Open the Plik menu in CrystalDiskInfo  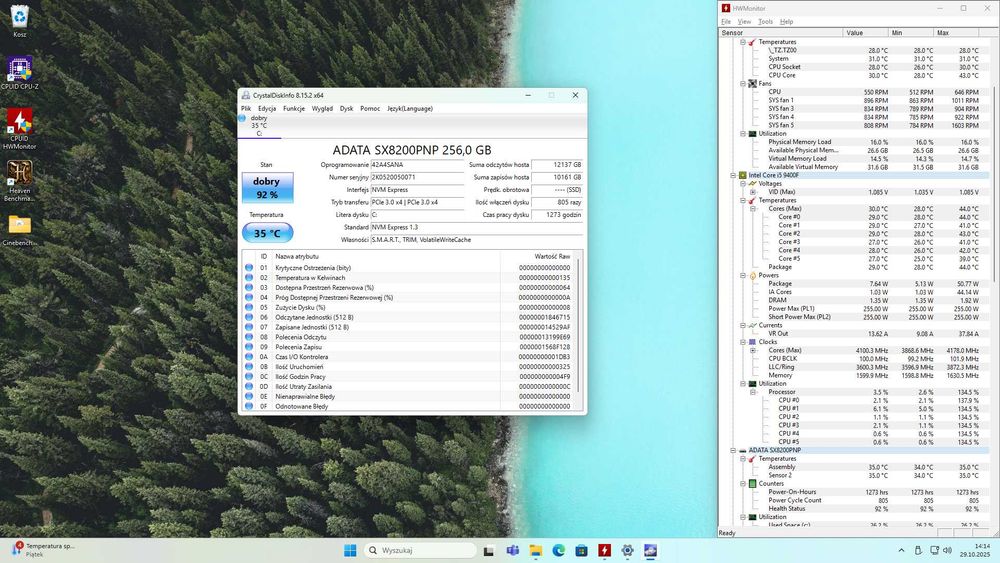coord(246,108)
